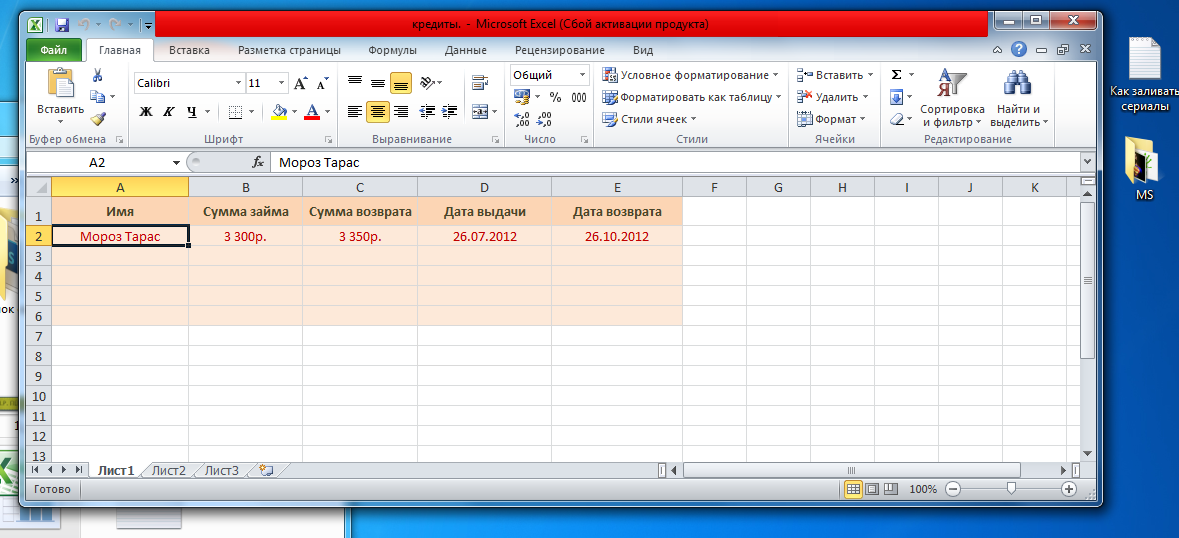This screenshot has width=1179, height=538.
Task: Toggle Bottom Align vertical alignment
Action: 401,82
